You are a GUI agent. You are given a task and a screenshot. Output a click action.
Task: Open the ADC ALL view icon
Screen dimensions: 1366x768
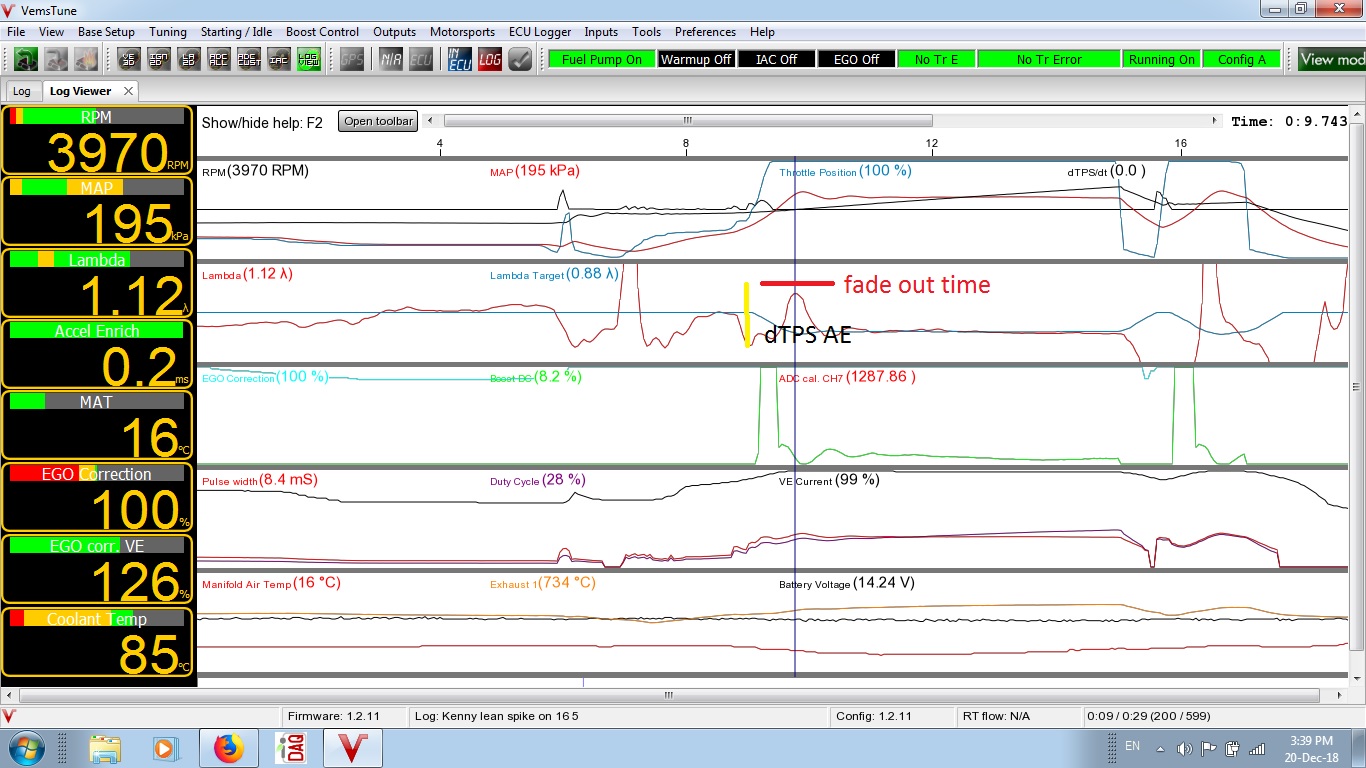click(219, 59)
